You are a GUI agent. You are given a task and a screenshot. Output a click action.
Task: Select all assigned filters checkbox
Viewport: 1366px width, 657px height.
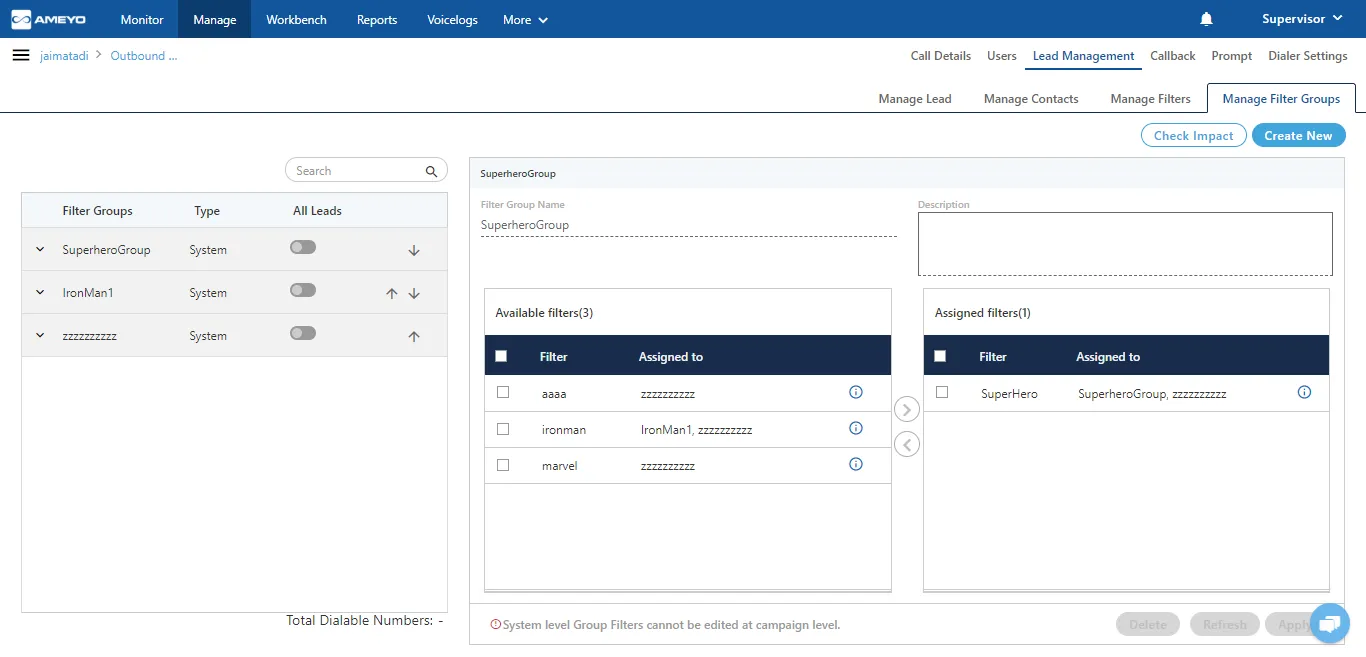click(x=940, y=356)
